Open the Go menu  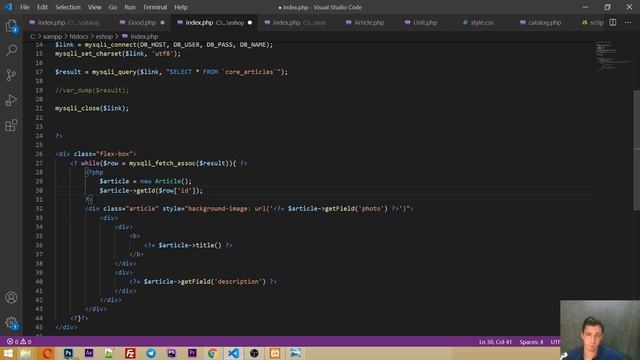tap(113, 7)
